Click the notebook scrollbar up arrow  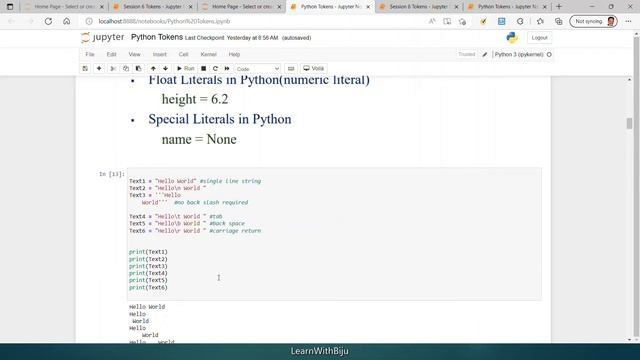click(629, 80)
